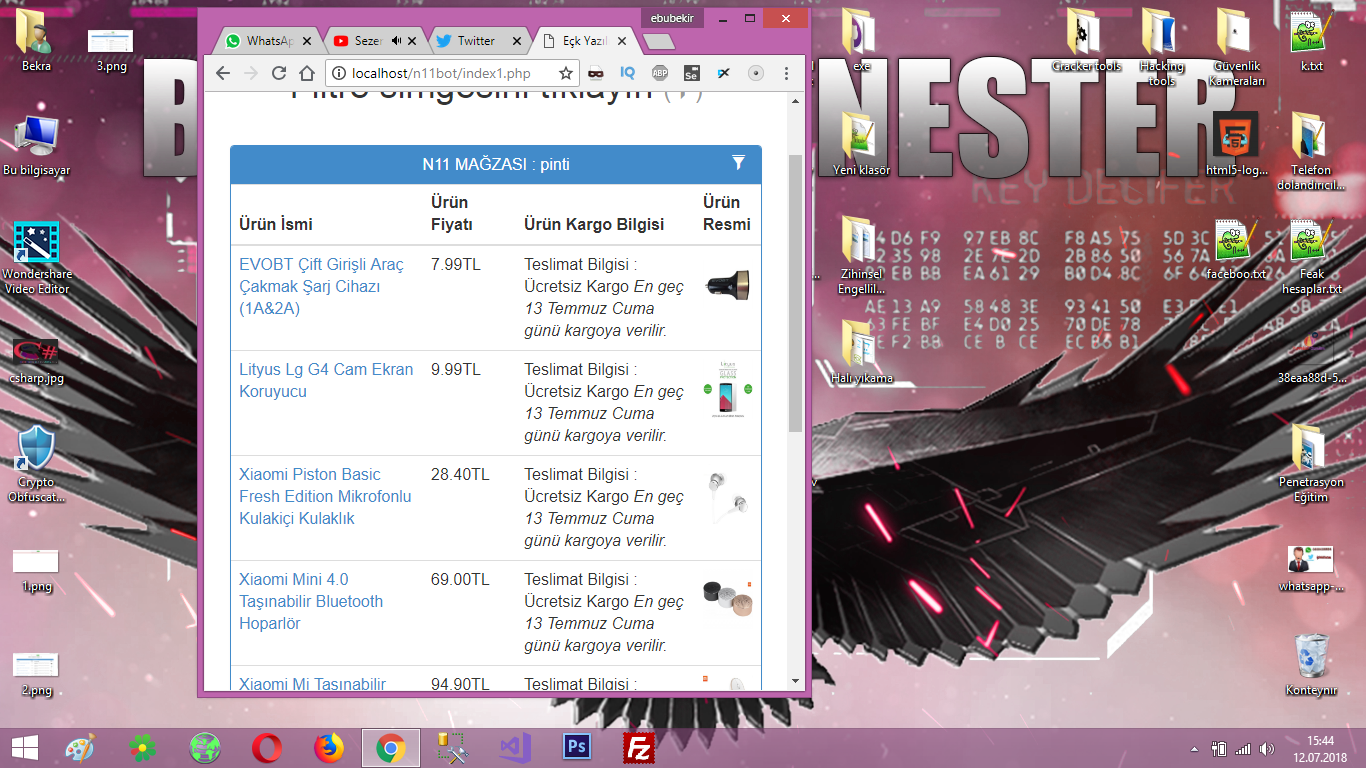The width and height of the screenshot is (1366, 768).
Task: Select the Bu bilgisayar desktop icon
Action: [36, 146]
